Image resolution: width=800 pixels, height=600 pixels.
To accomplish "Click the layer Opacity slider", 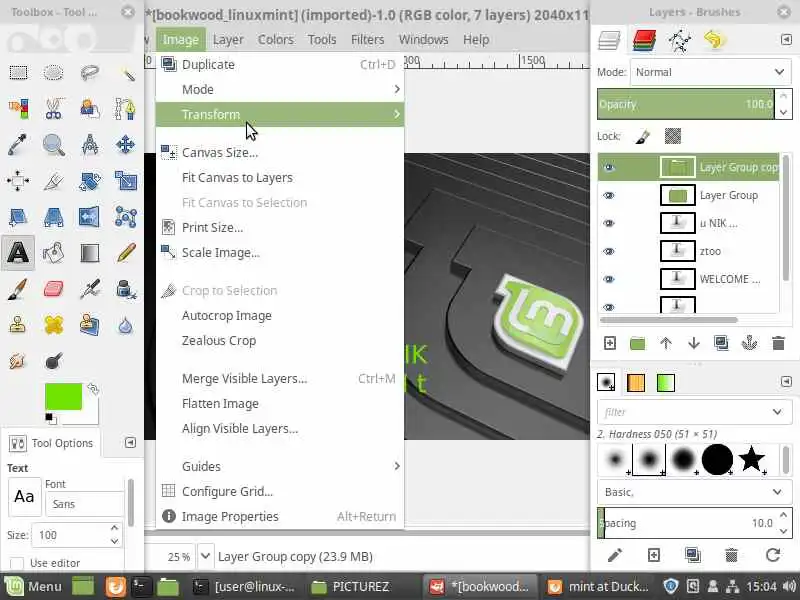I will (686, 104).
